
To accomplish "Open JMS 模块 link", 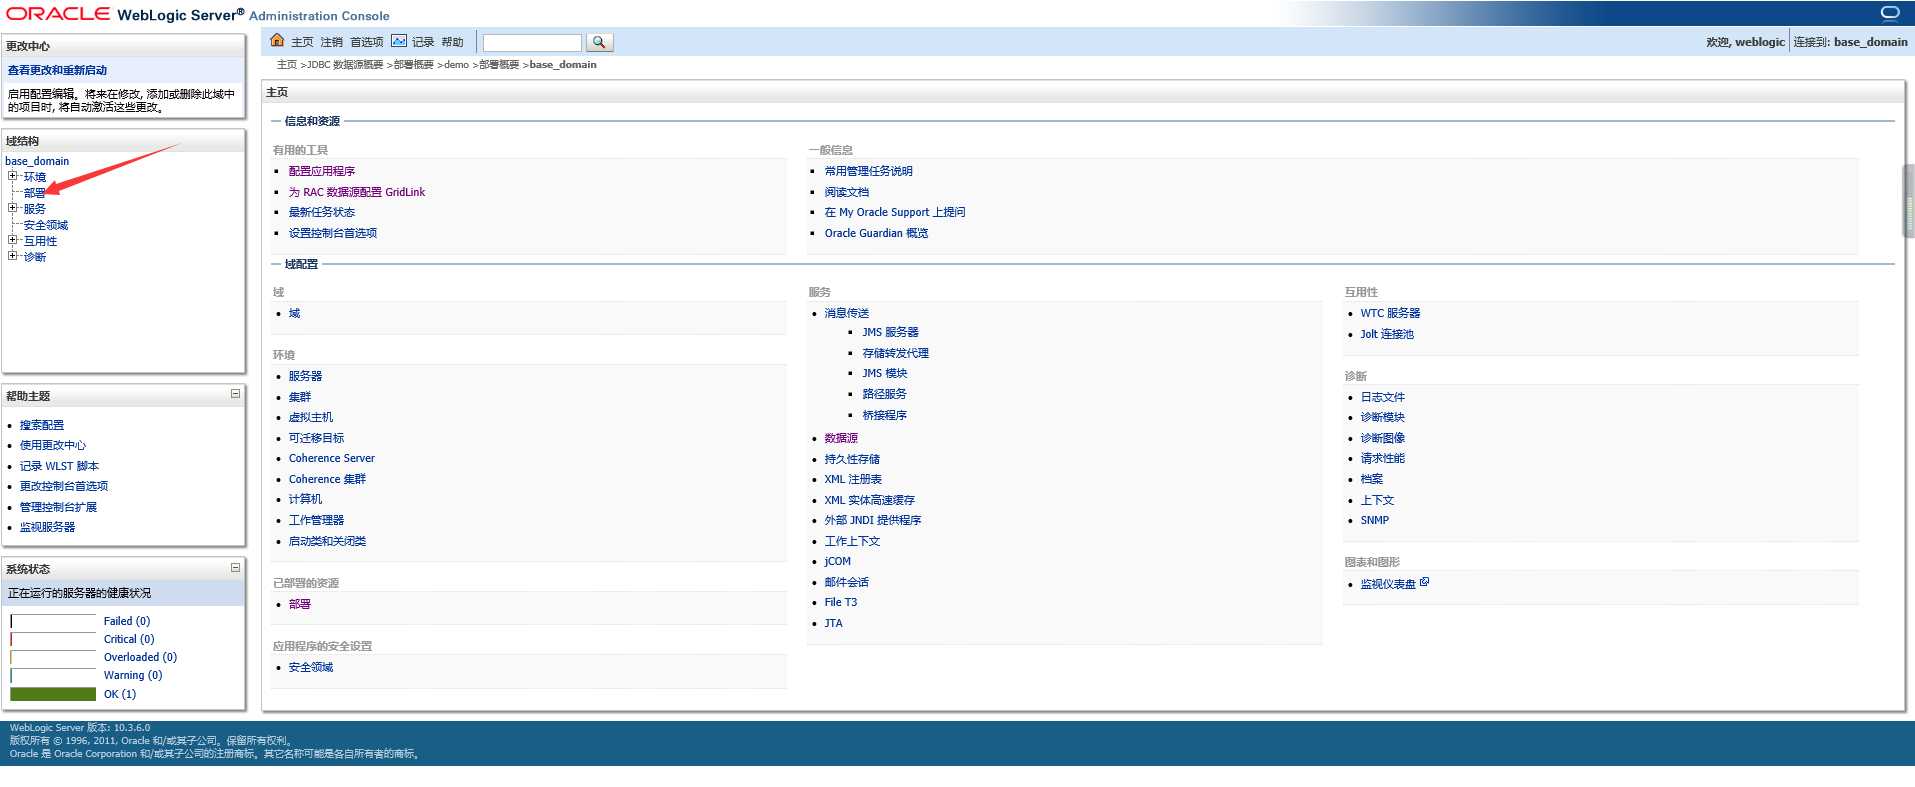I will pyautogui.click(x=885, y=373).
